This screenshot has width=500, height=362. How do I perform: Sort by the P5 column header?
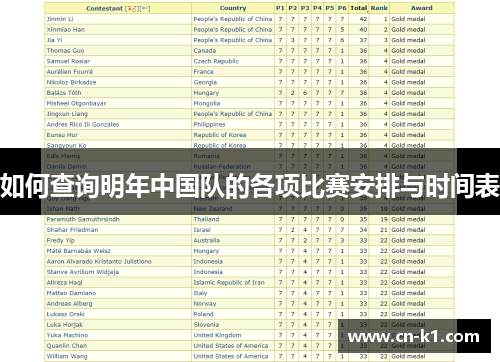[329, 8]
